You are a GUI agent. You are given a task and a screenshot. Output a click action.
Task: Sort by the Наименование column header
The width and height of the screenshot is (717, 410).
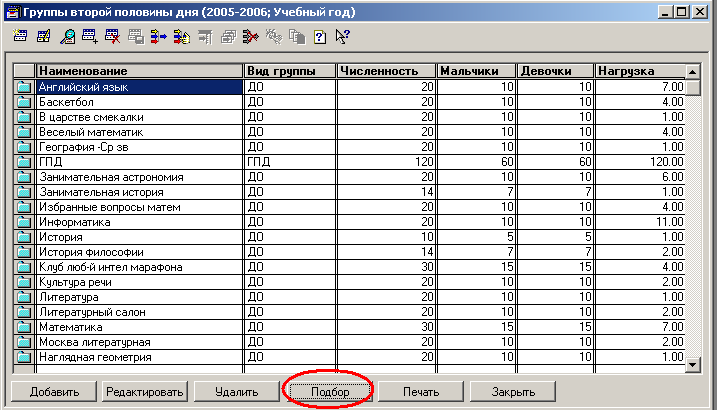click(139, 71)
